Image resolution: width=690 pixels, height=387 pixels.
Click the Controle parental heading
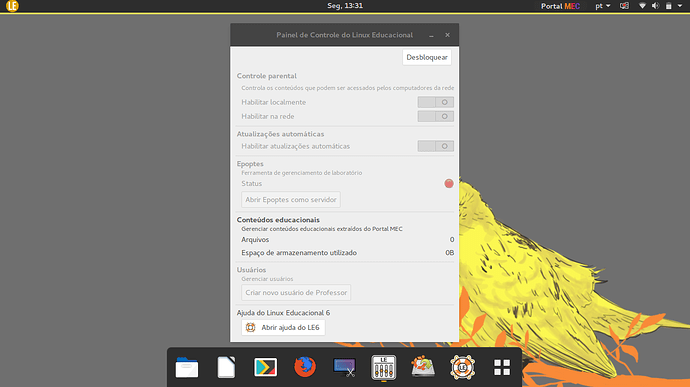coord(267,76)
